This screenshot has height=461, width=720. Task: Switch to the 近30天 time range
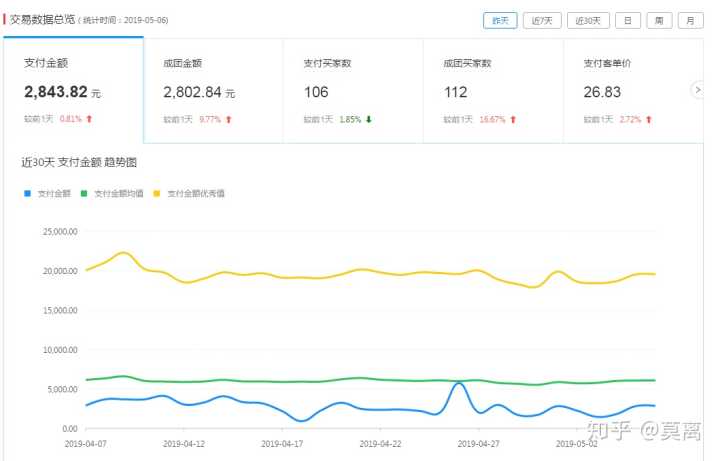point(588,20)
